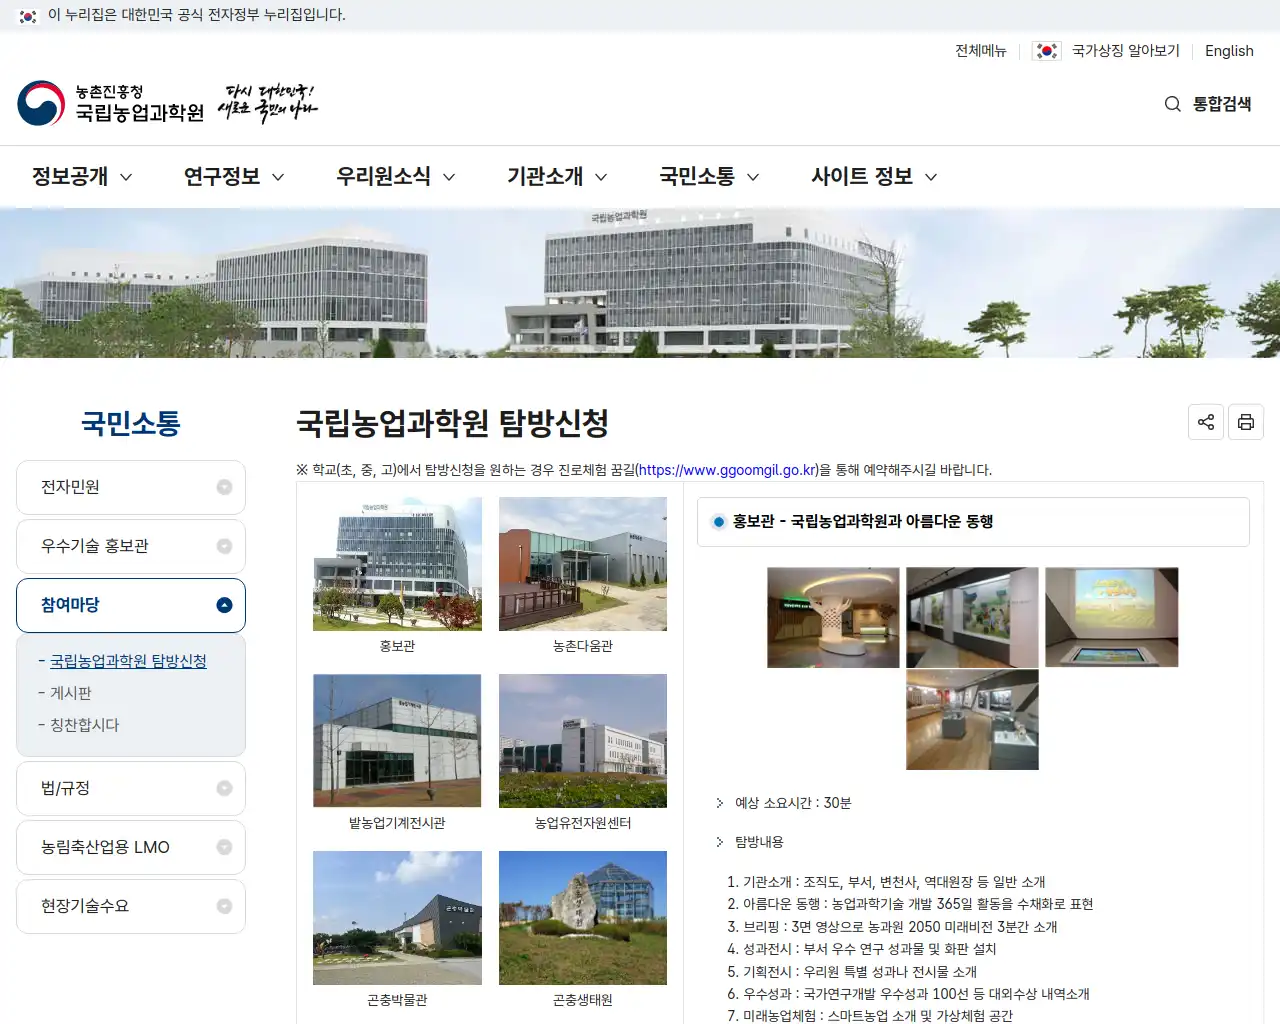Open 우수기술 홍보관 sidebar menu
1280x1024 pixels.
point(131,546)
